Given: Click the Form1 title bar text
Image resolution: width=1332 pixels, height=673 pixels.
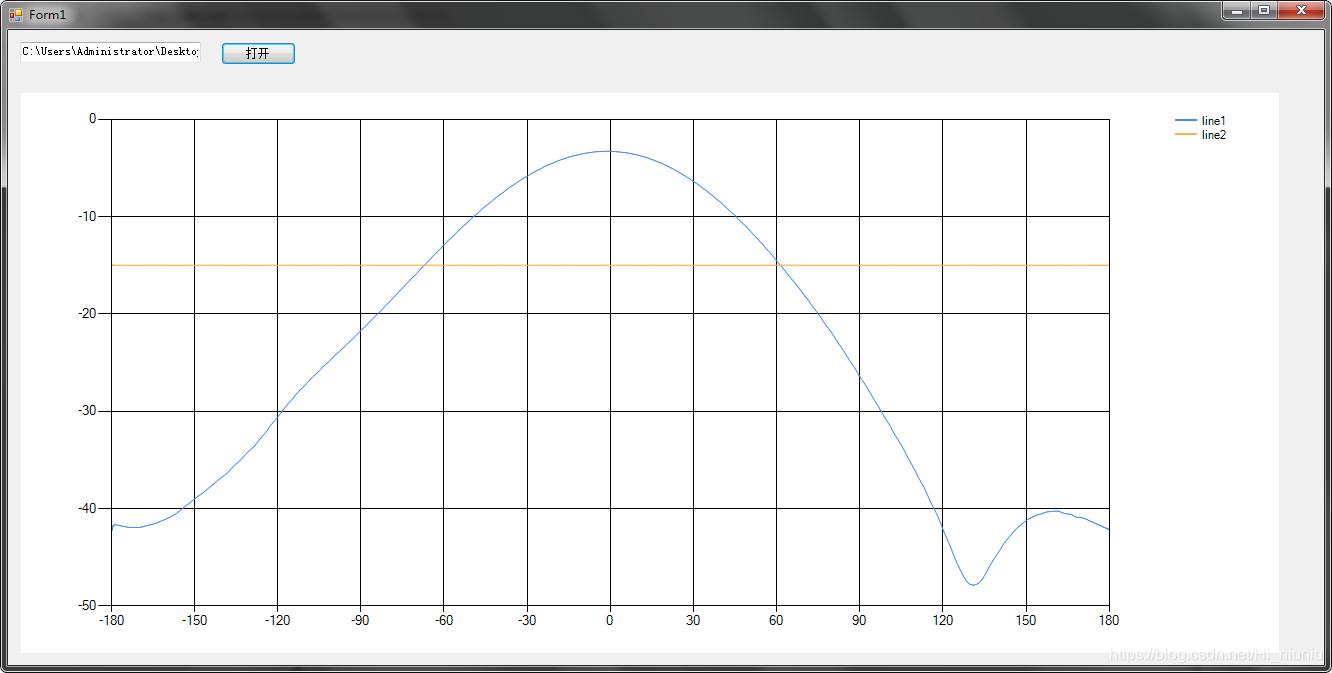Looking at the screenshot, I should click(48, 14).
